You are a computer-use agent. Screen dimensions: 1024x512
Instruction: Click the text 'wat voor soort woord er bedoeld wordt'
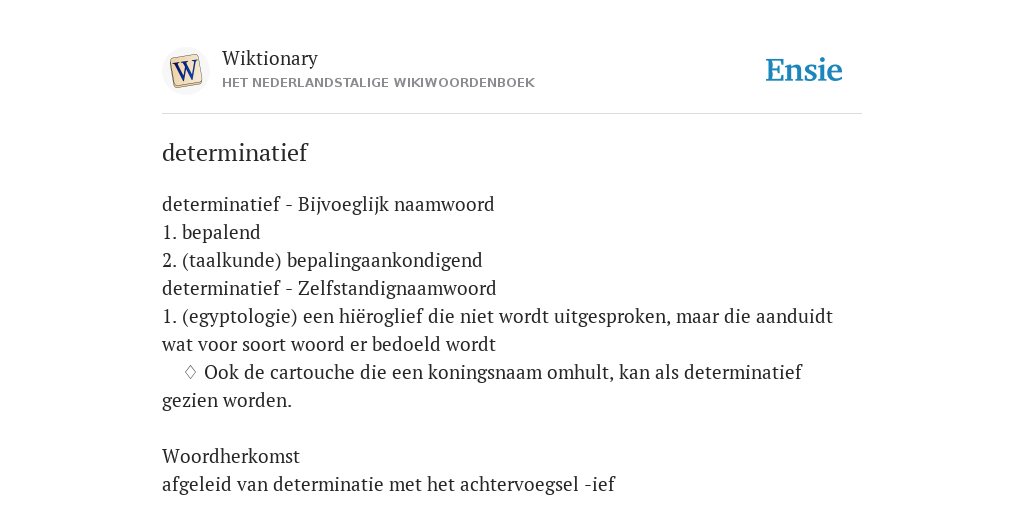pyautogui.click(x=328, y=344)
